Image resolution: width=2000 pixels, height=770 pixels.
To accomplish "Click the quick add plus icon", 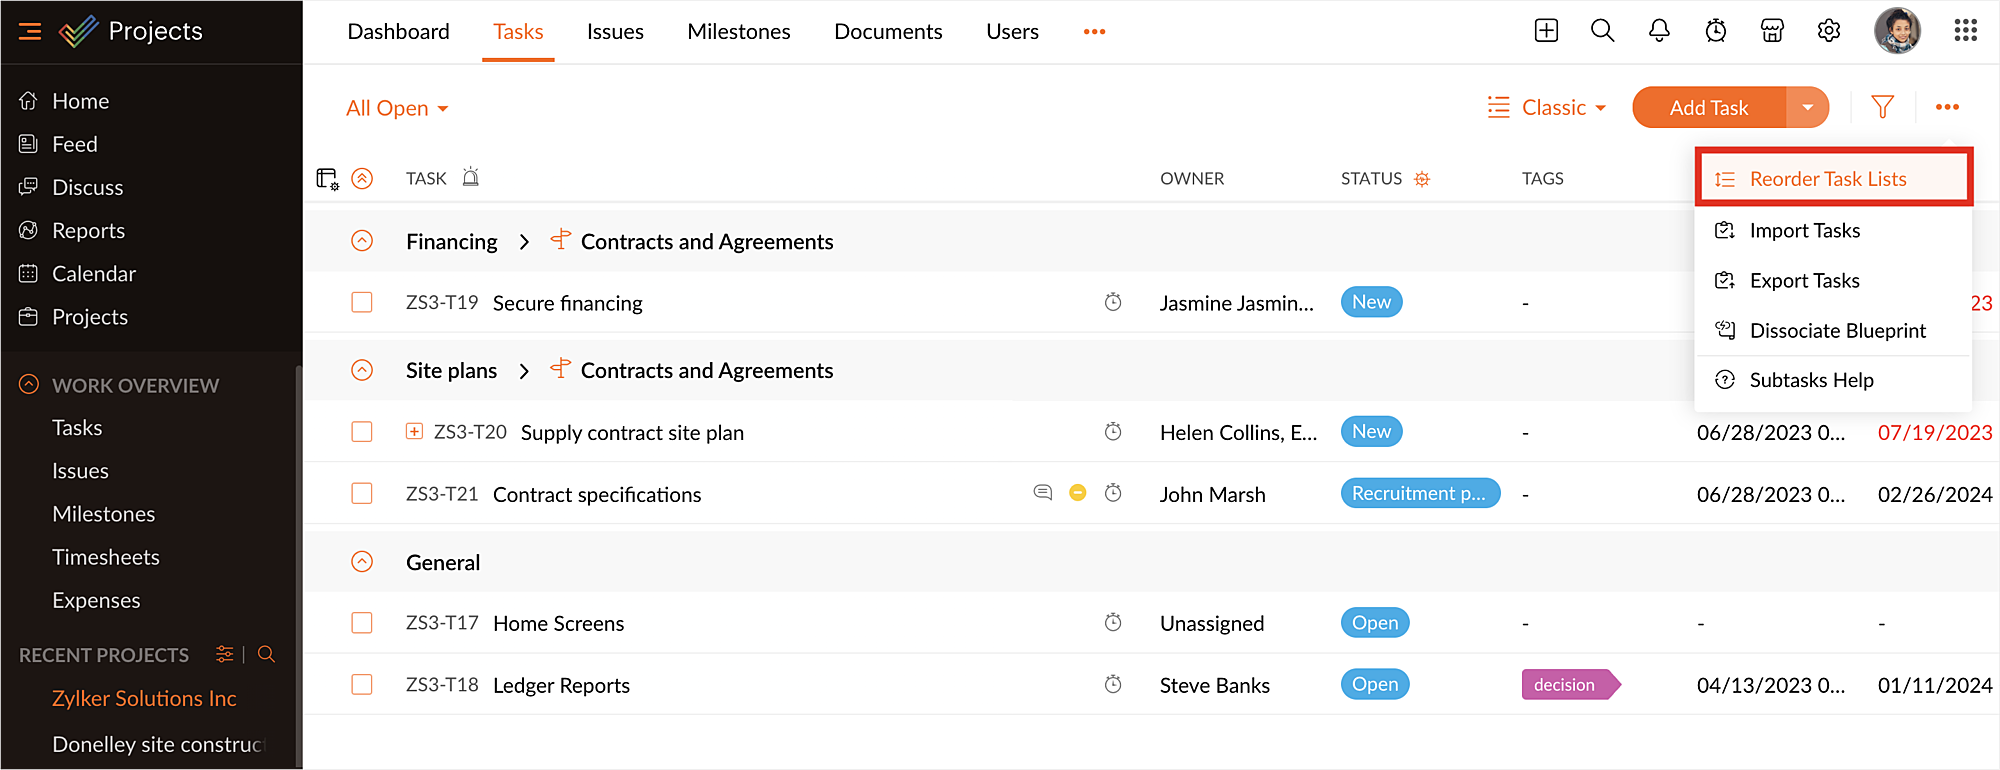I will pyautogui.click(x=1546, y=31).
